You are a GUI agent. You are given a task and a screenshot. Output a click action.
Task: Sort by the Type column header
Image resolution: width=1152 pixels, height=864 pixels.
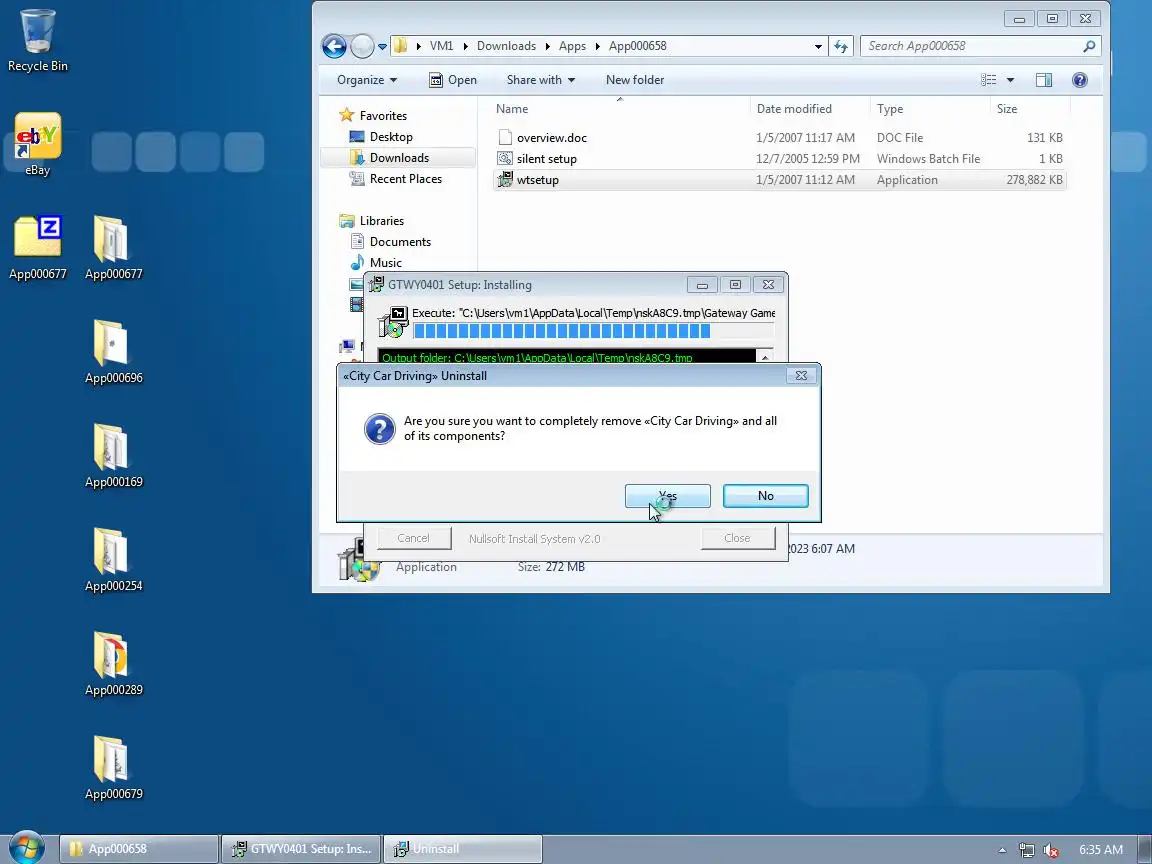click(x=930, y=109)
